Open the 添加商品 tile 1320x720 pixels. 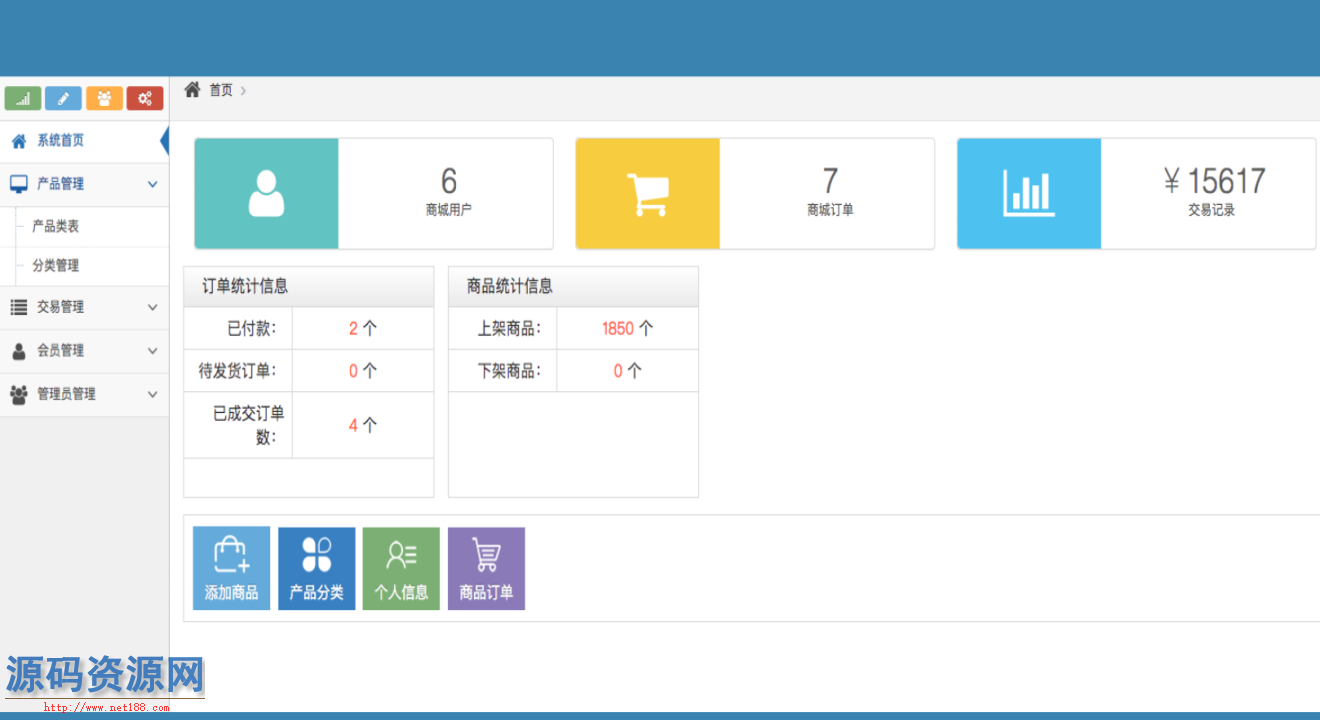tap(231, 568)
